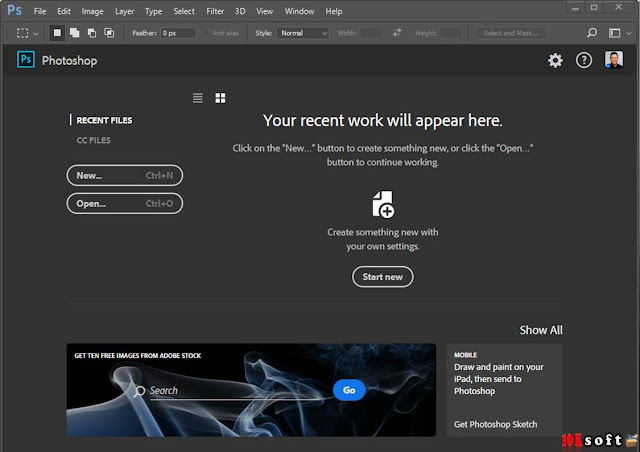Select the RECENT FILES tab
This screenshot has width=640, height=452.
104,120
